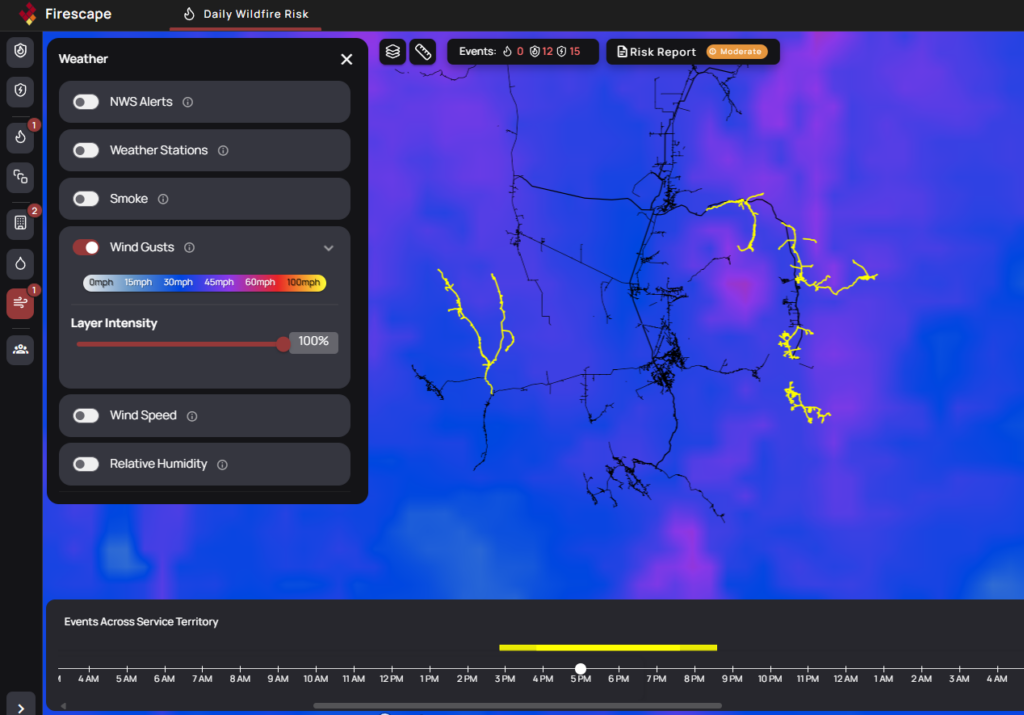The height and width of the screenshot is (715, 1024).
Task: Click the fire shield icon in sidebar
Action: (x=20, y=52)
